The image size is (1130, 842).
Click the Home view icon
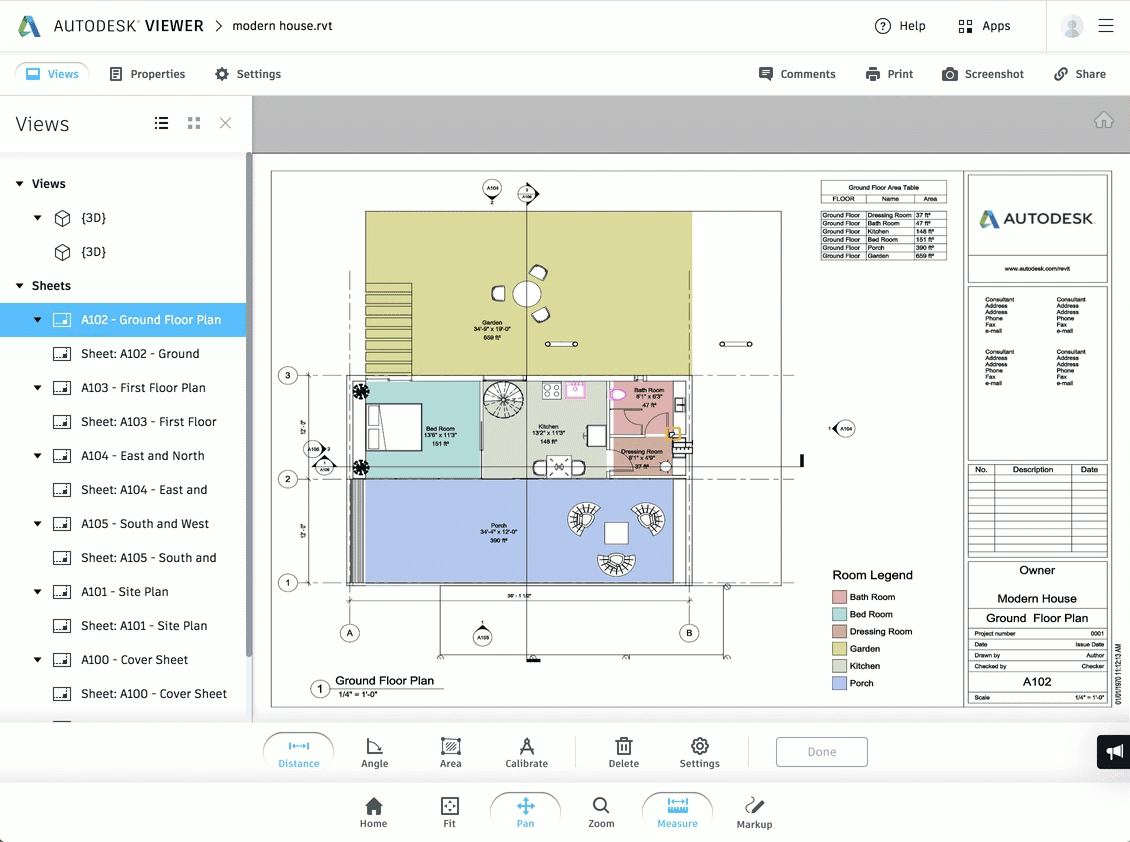click(373, 812)
